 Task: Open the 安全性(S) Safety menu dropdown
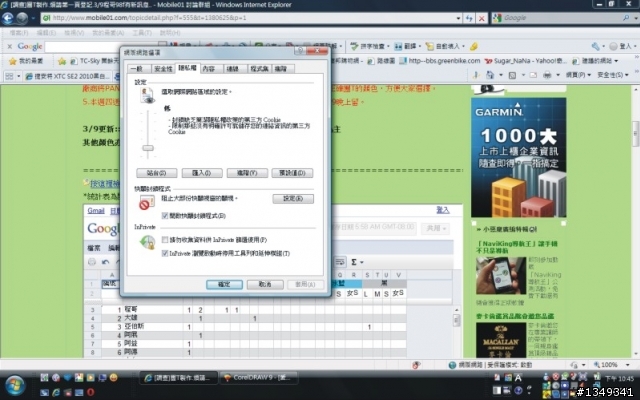coord(612,75)
